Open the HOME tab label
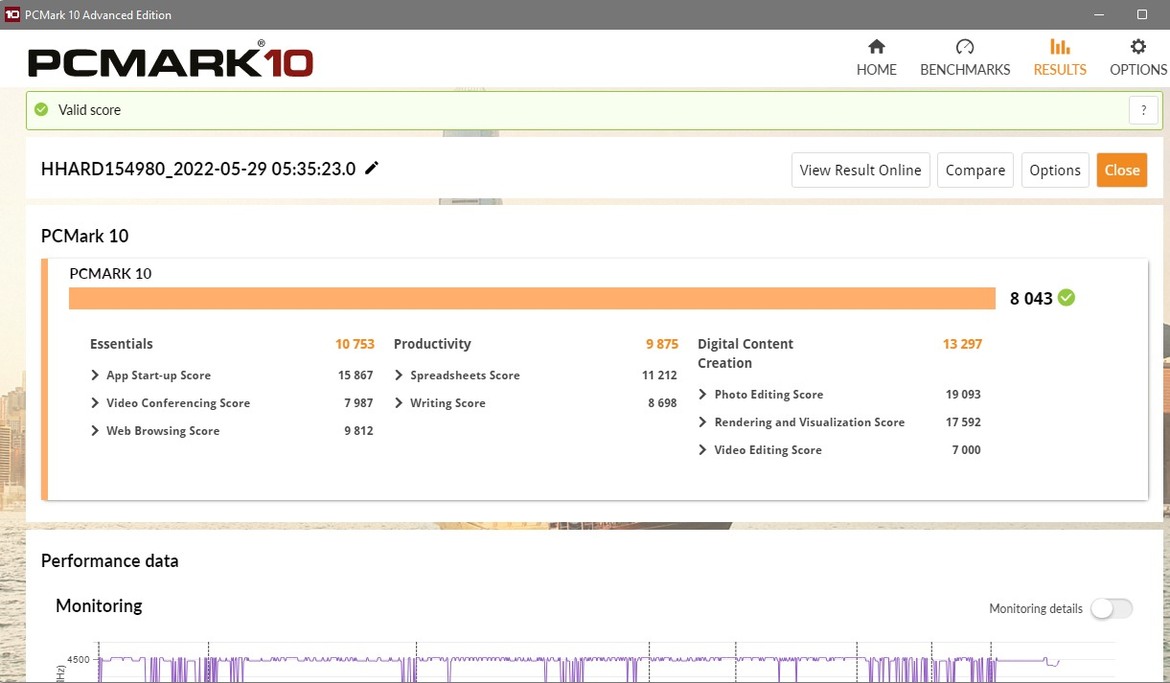 click(877, 69)
